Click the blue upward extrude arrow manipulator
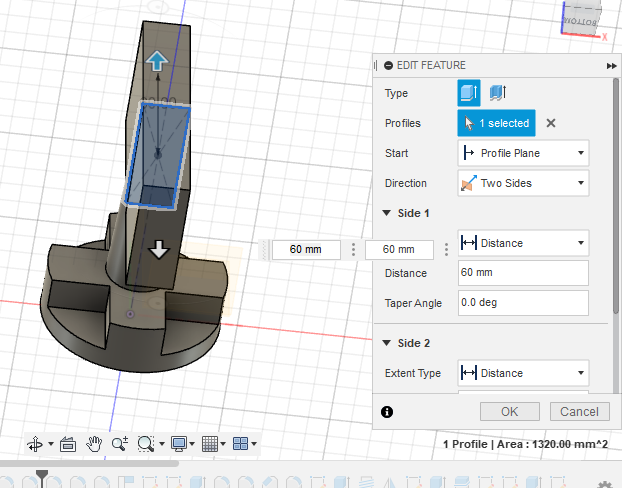622x488 pixels. click(x=157, y=61)
